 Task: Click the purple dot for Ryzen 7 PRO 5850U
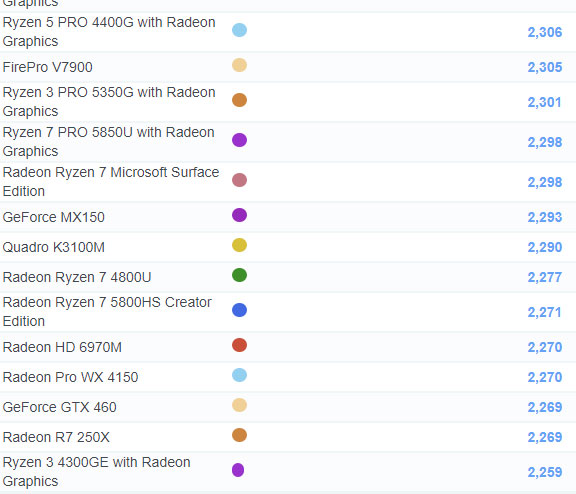click(x=240, y=140)
